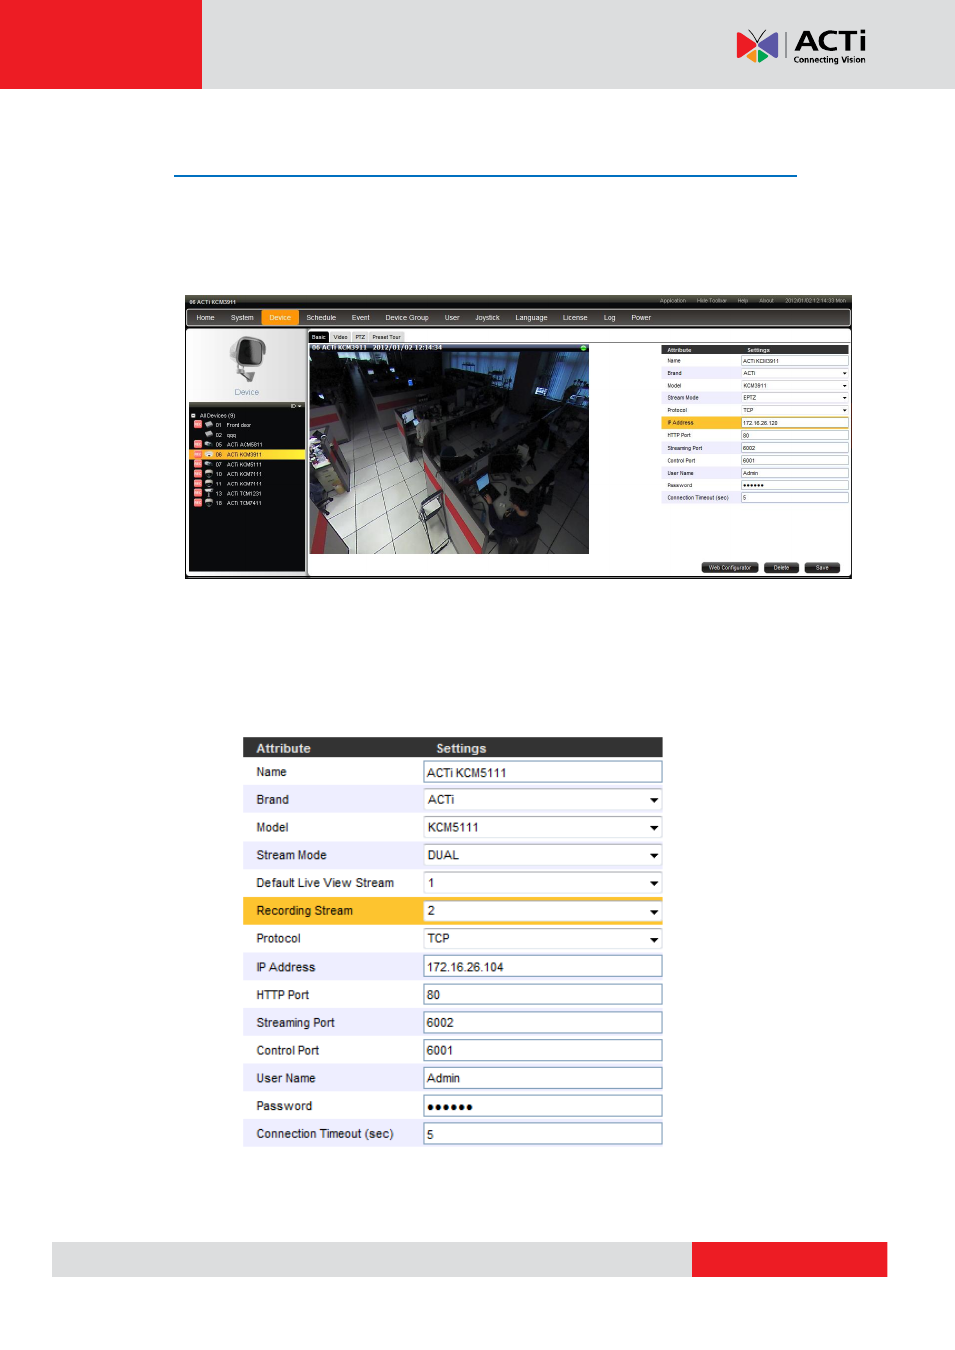Click the REC icon beside 13 ACTi TCM1231
Image resolution: width=955 pixels, height=1350 pixels.
[198, 493]
